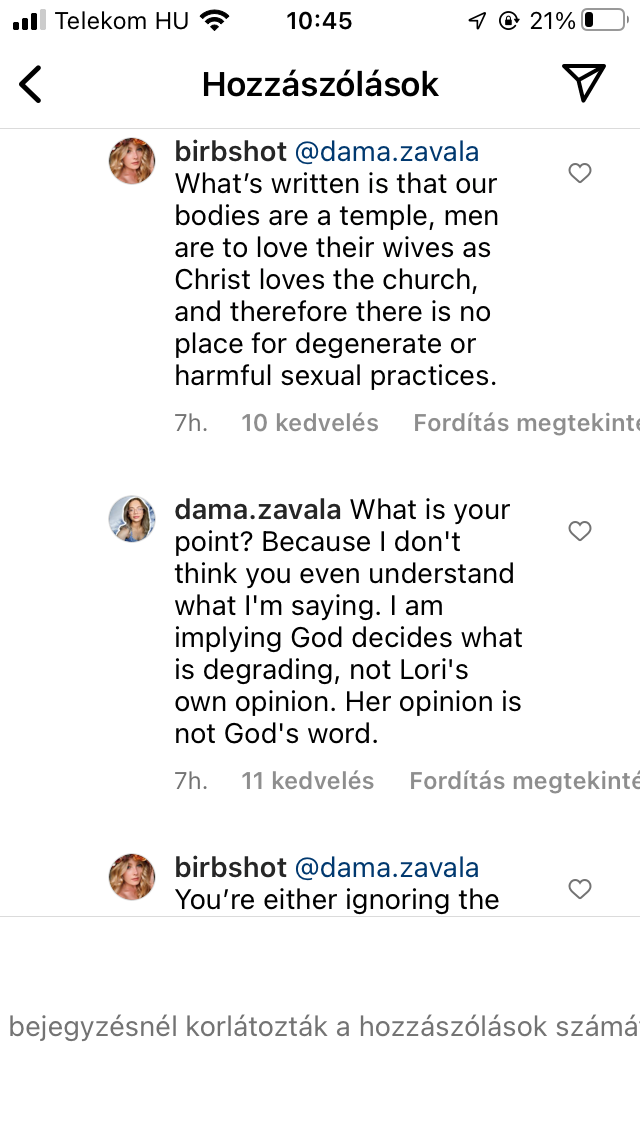Like birbshot's last comment with heart

(x=580, y=889)
